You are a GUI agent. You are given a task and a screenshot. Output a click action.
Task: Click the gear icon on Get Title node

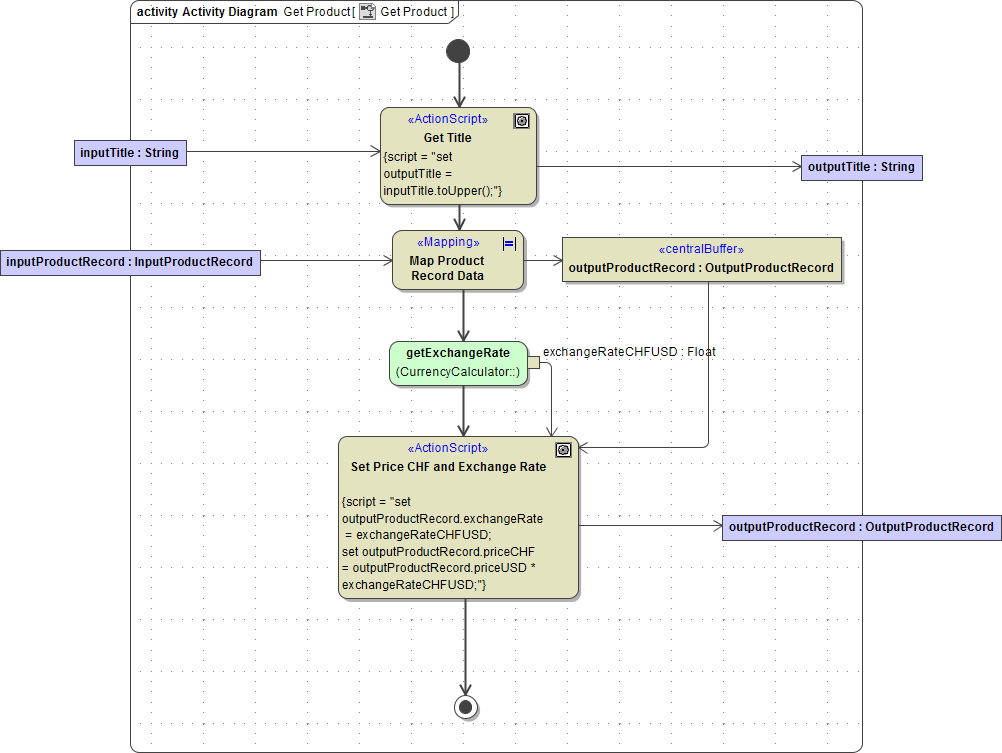(x=521, y=121)
